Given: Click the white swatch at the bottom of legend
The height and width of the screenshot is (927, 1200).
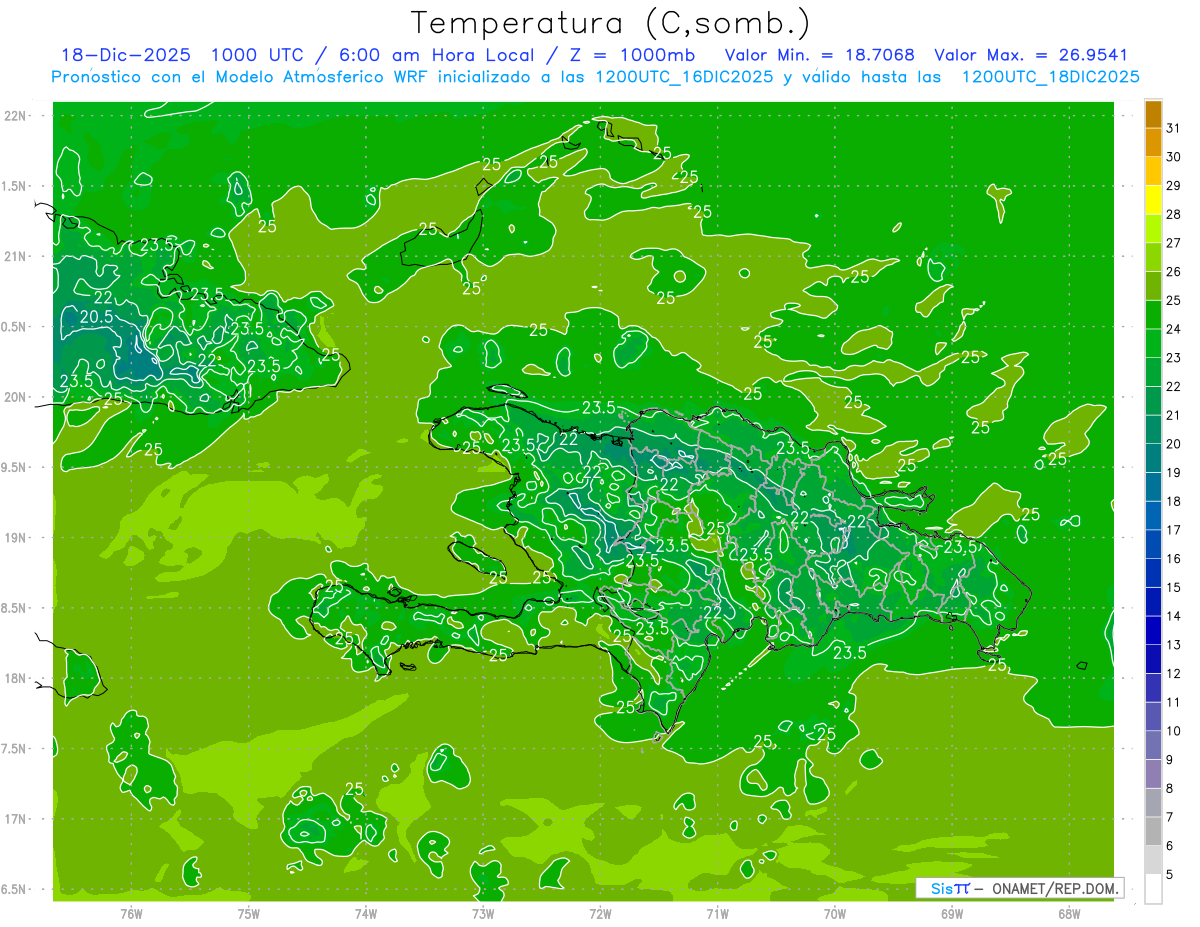Looking at the screenshot, I should click(x=1153, y=888).
